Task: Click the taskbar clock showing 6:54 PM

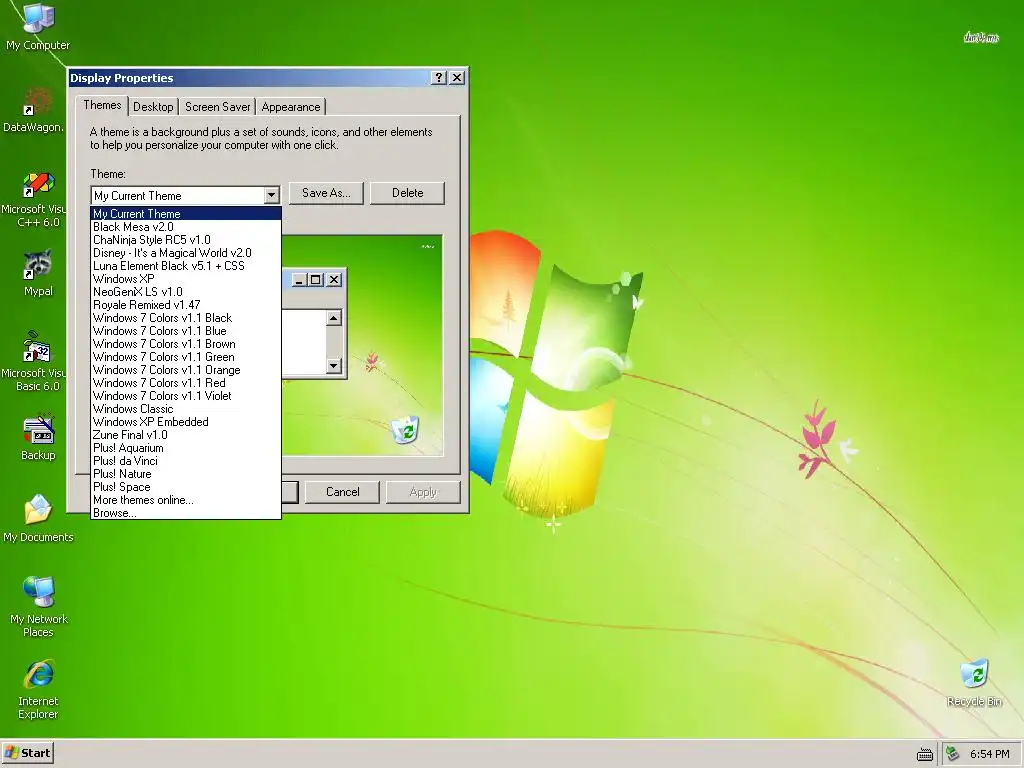Action: (989, 754)
